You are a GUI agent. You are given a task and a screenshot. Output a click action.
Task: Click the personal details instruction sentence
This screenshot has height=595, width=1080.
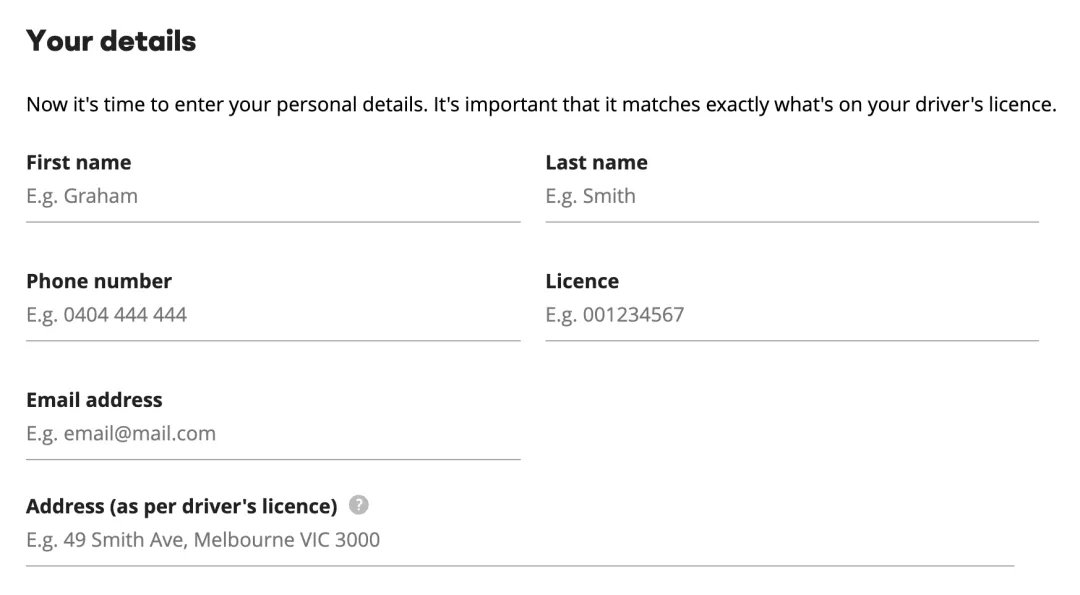541,105
